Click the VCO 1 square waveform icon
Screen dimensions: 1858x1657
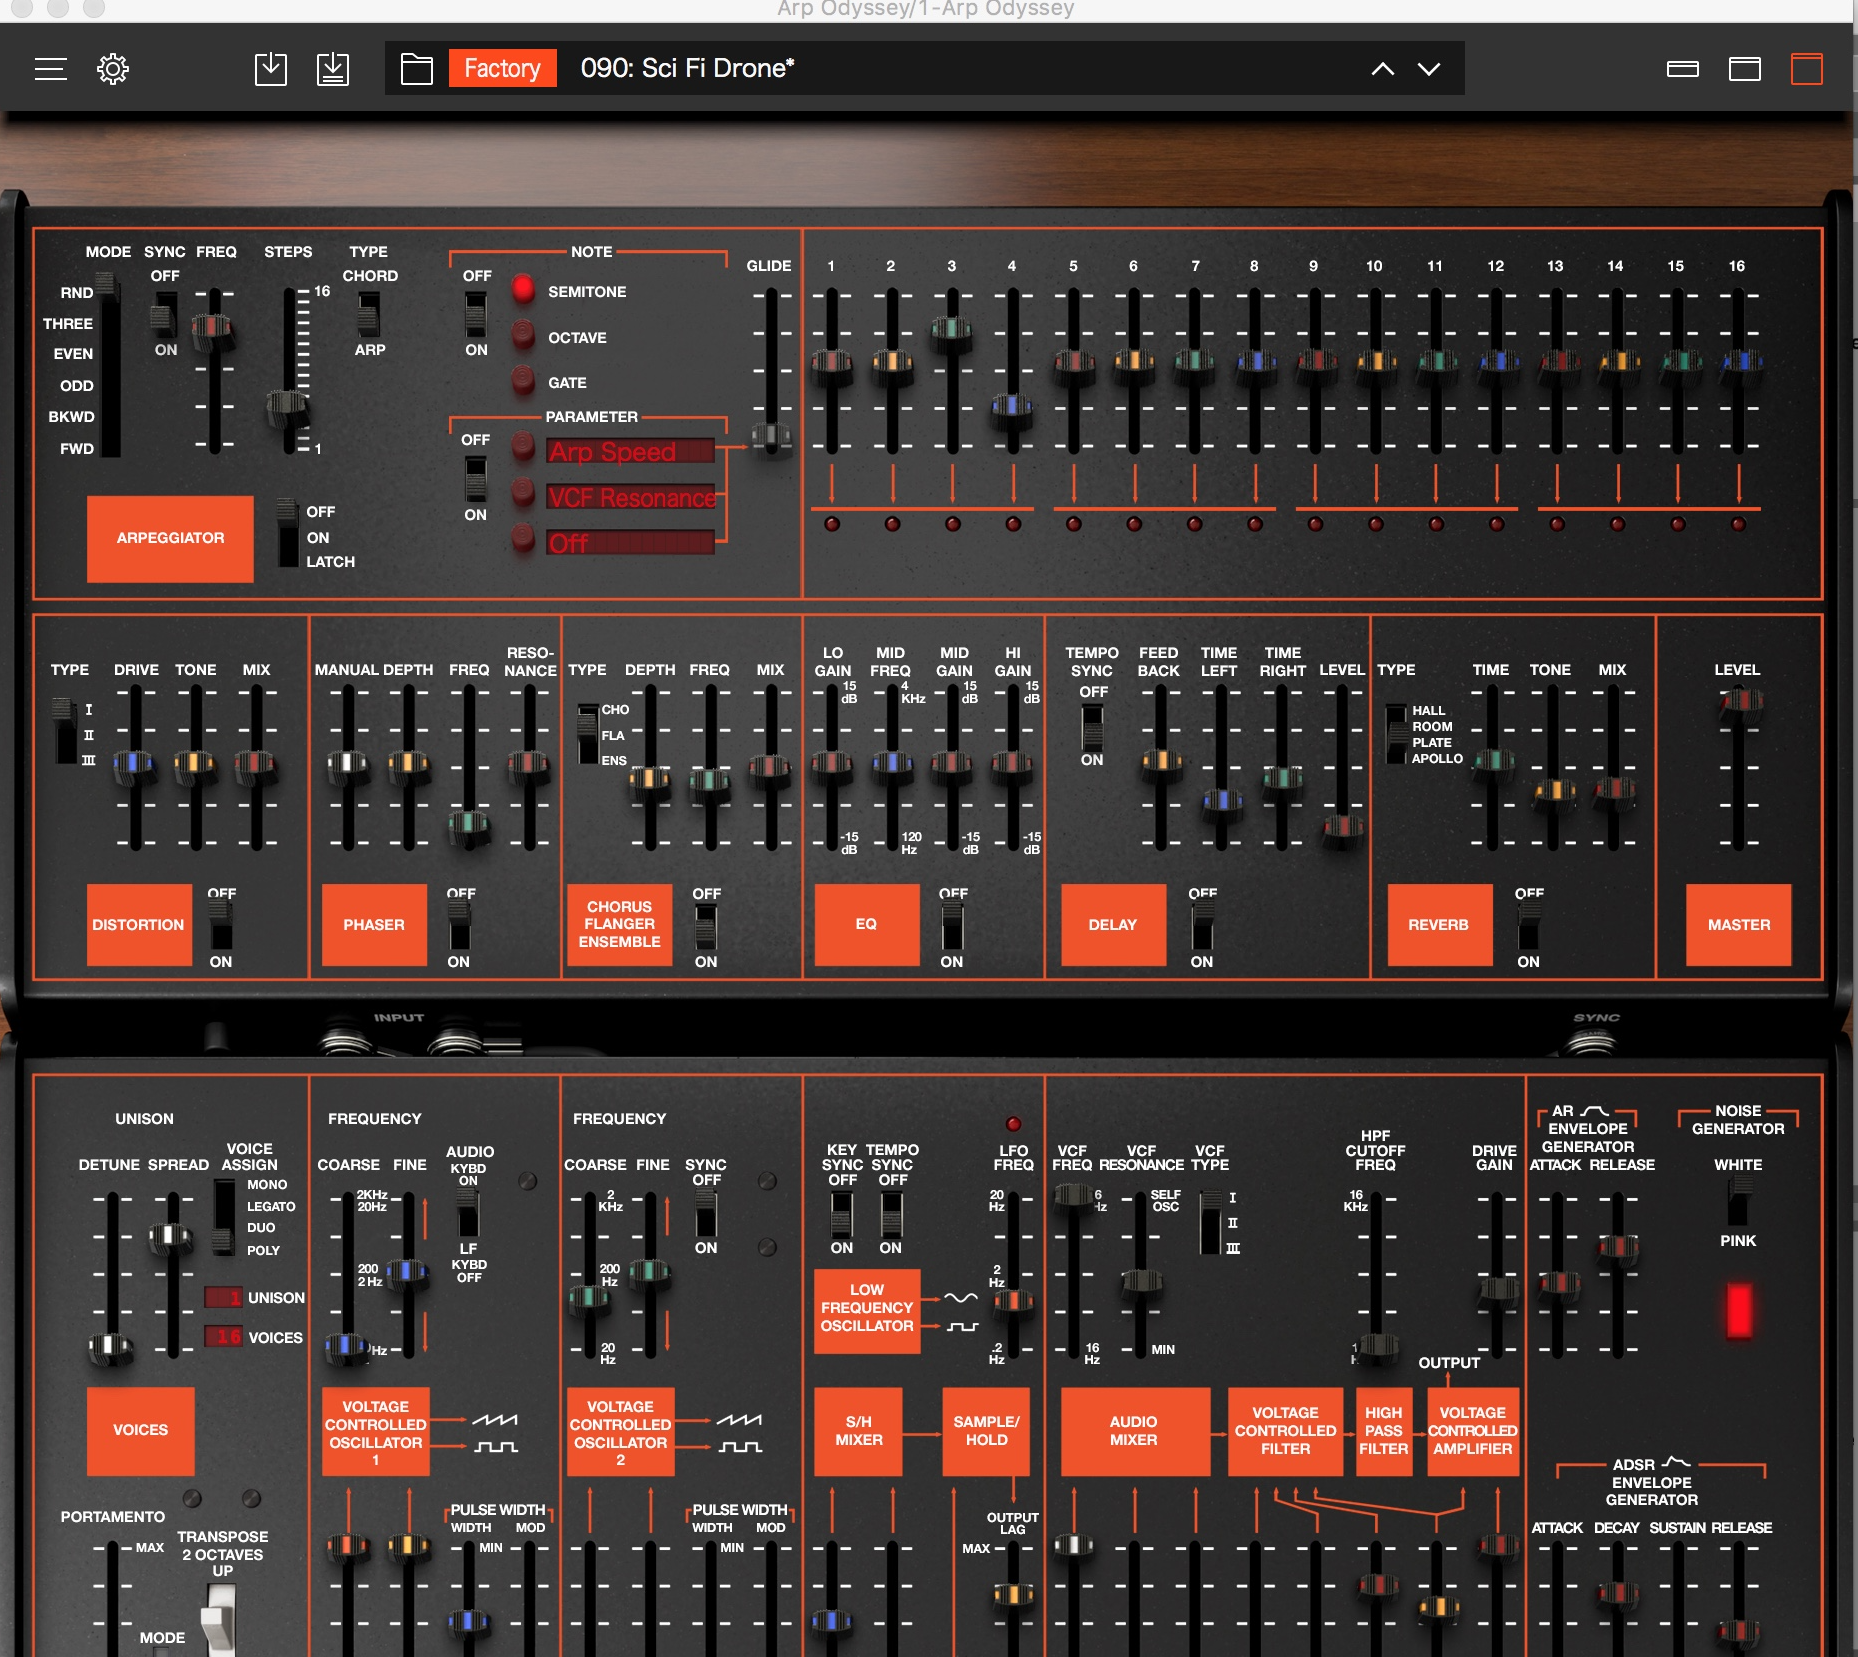(495, 1446)
